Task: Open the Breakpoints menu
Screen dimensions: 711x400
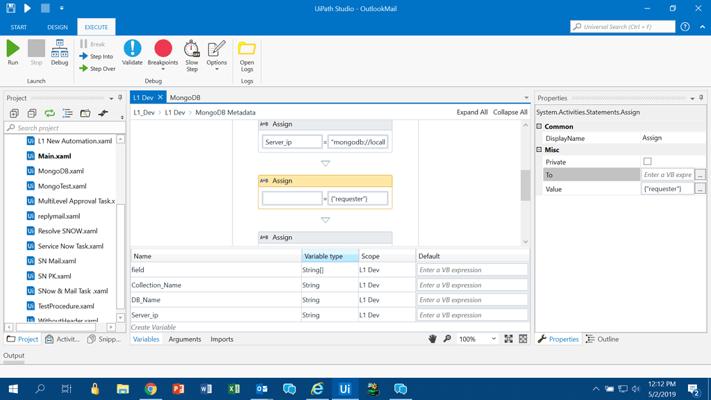Action: pyautogui.click(x=163, y=54)
